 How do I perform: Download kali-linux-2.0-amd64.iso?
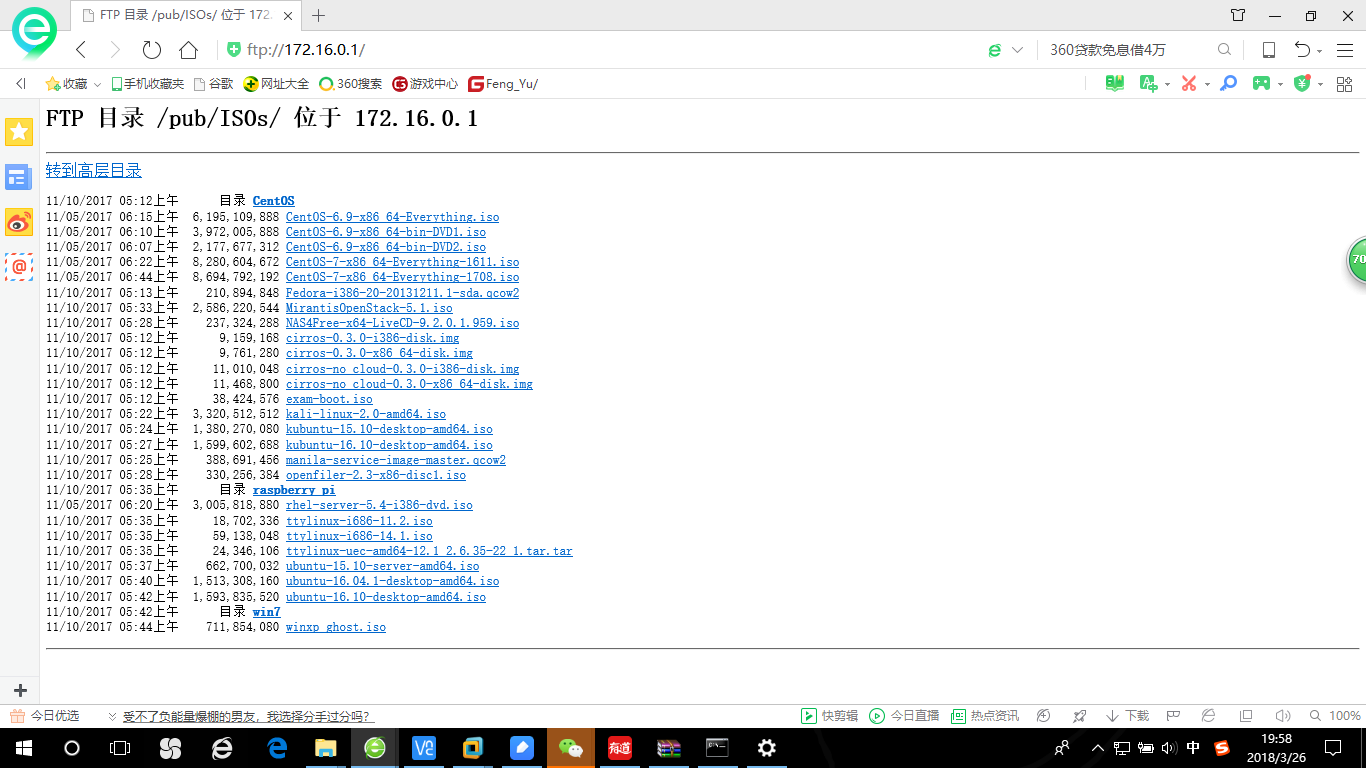click(366, 414)
